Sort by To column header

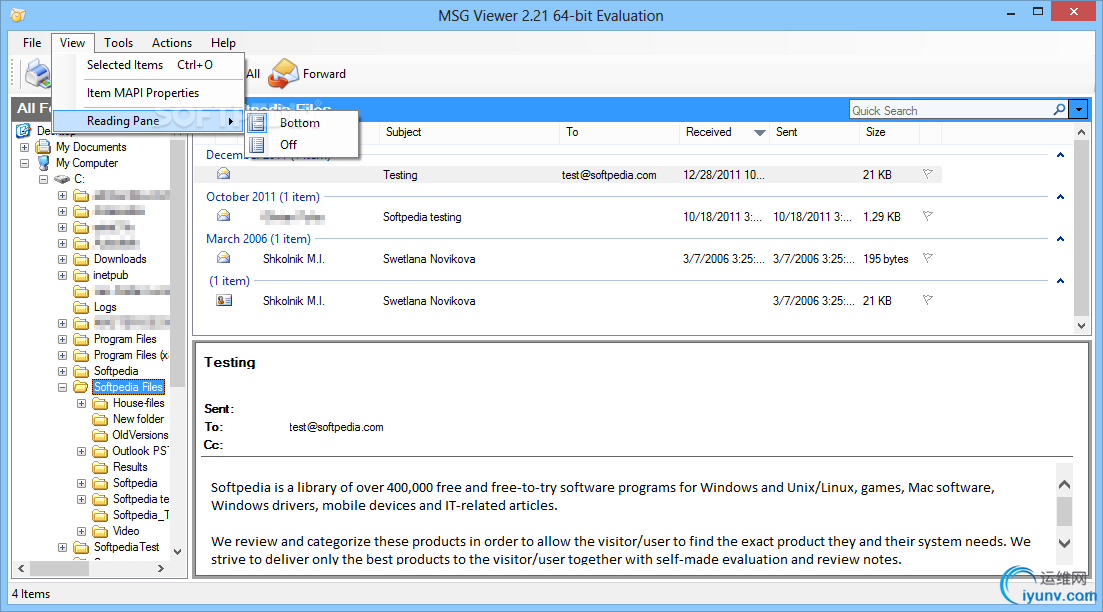620,132
